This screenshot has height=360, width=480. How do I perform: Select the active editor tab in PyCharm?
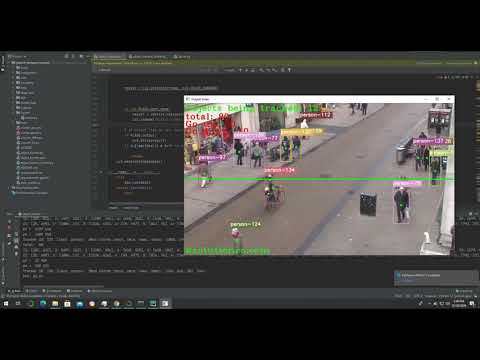point(109,57)
